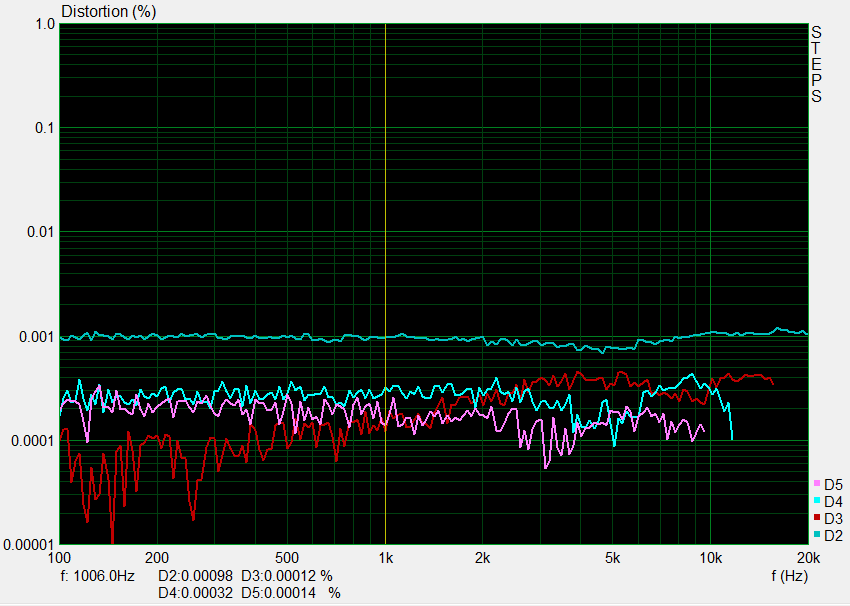The image size is (850, 606).
Task: Click the 200 frequency tick label
Action: tap(157, 558)
